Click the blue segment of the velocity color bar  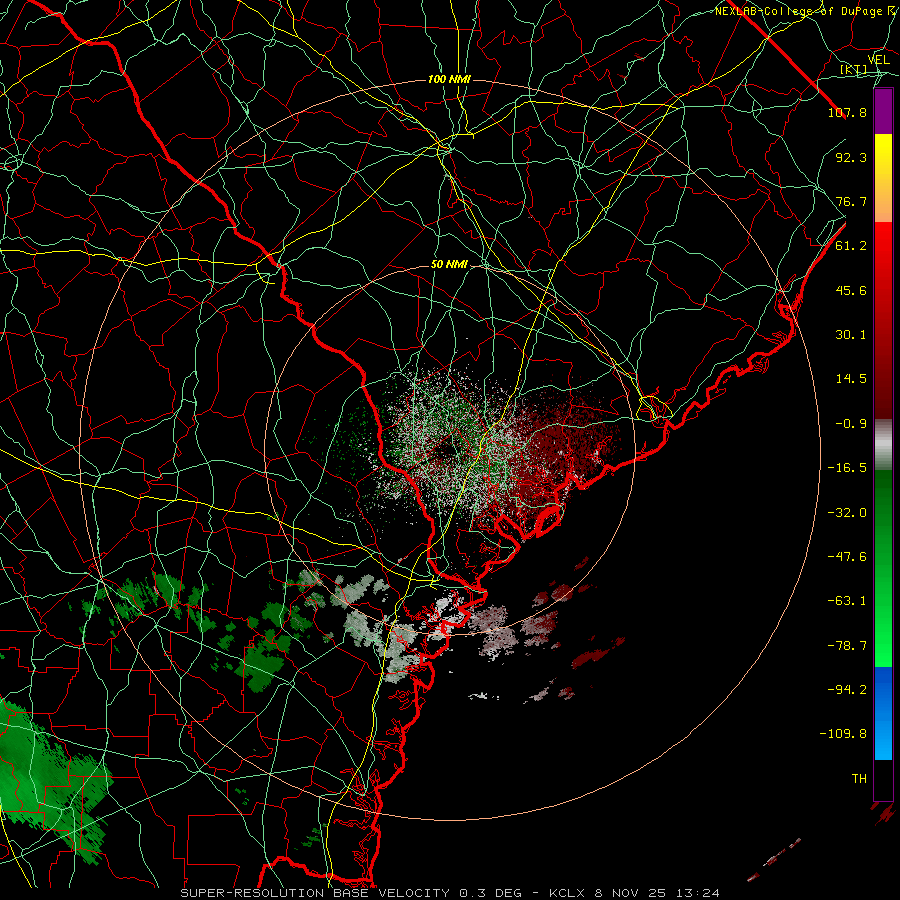click(x=883, y=713)
